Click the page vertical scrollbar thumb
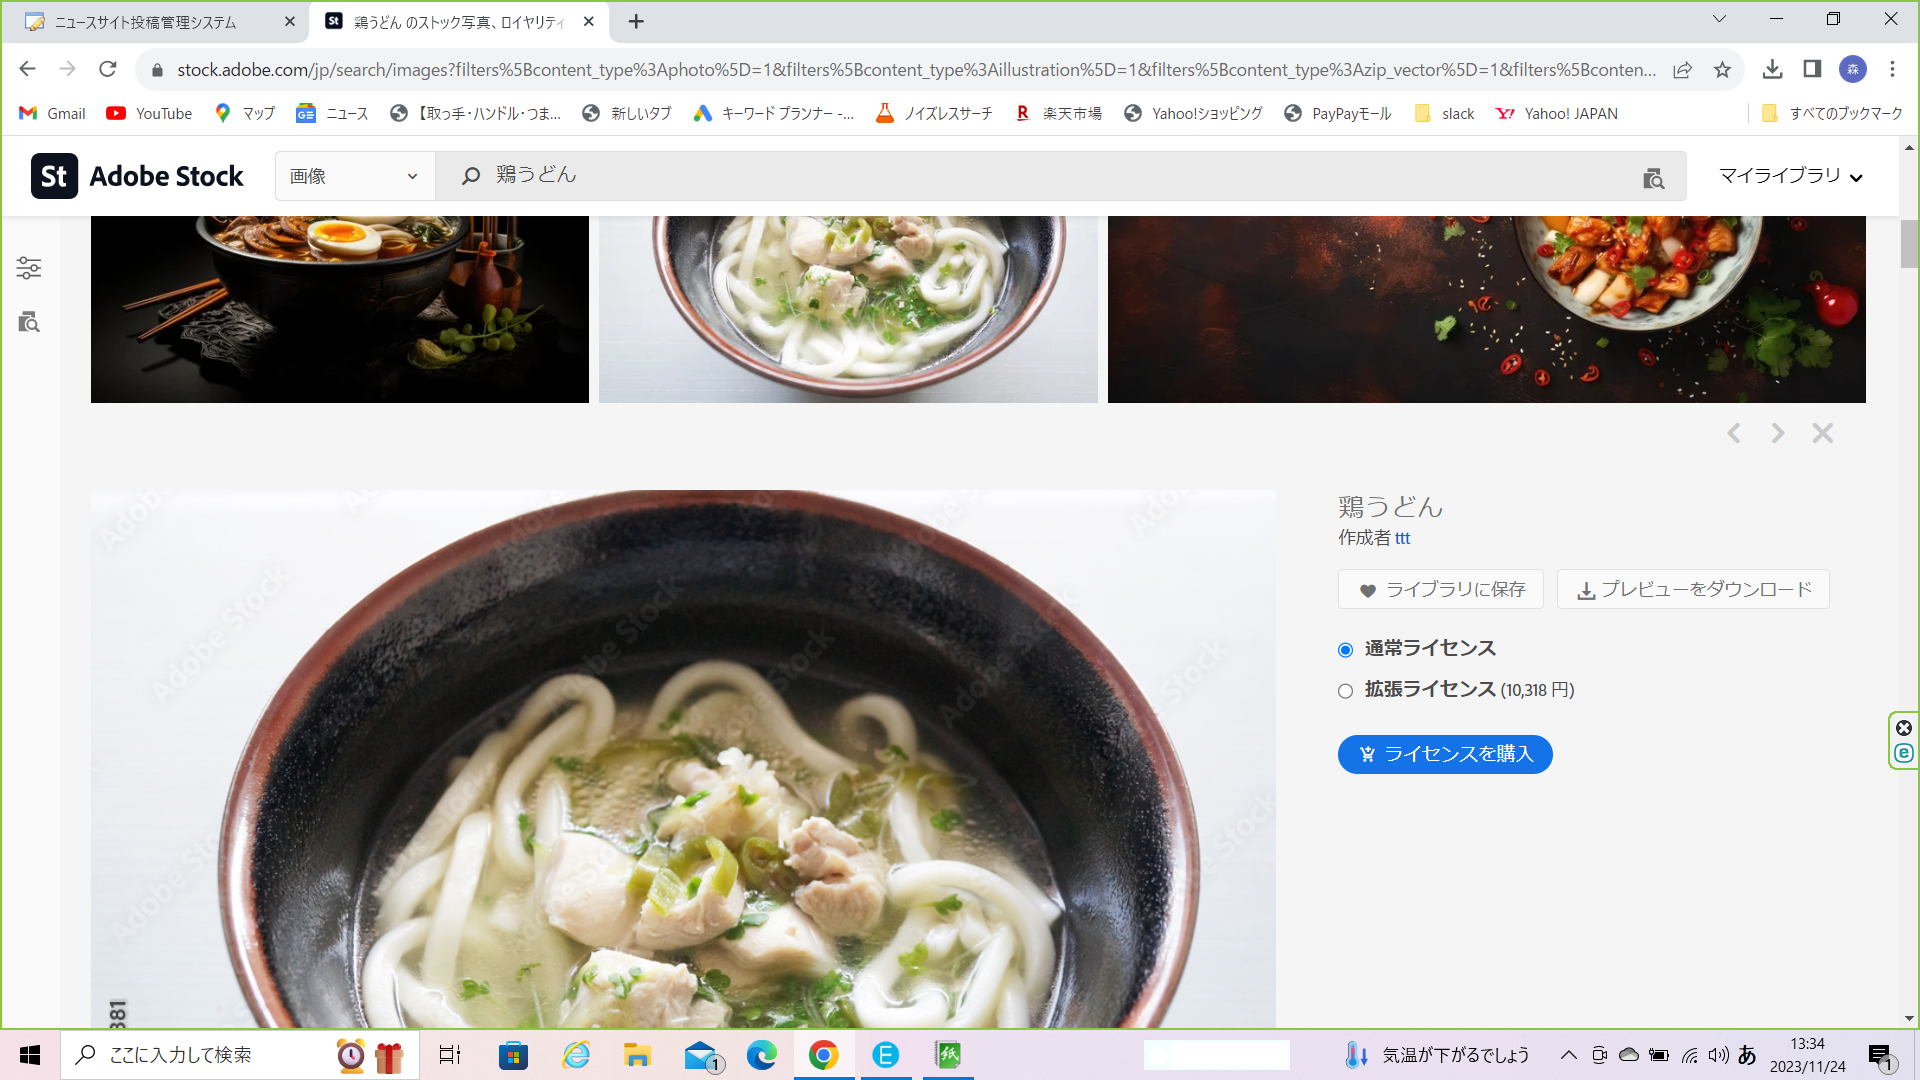The width and height of the screenshot is (1920, 1080). coord(1909,243)
